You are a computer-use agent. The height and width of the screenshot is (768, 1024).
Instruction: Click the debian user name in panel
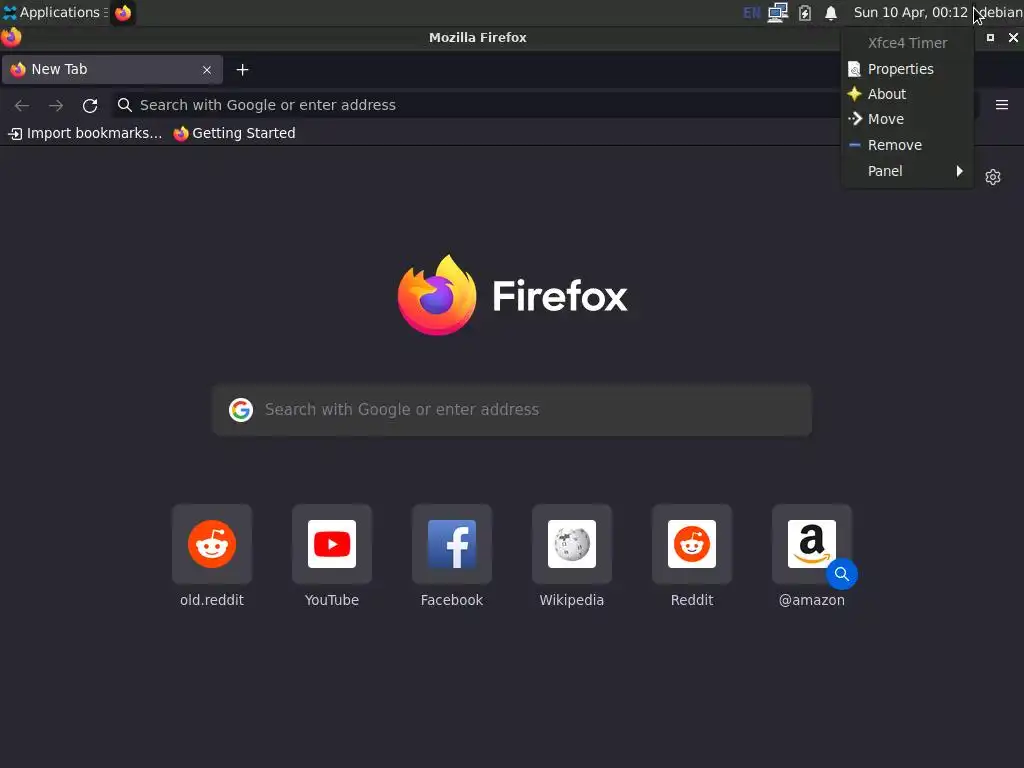(1000, 12)
